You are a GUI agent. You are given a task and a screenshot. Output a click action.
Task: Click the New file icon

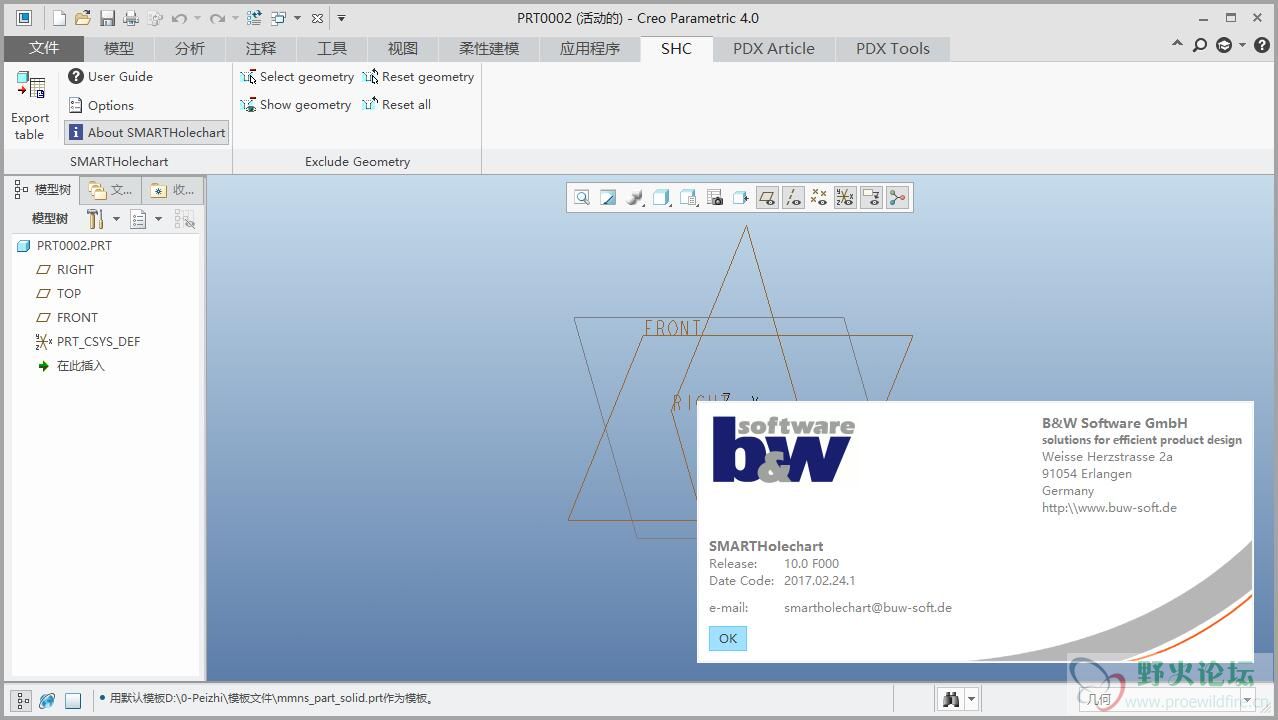point(59,18)
